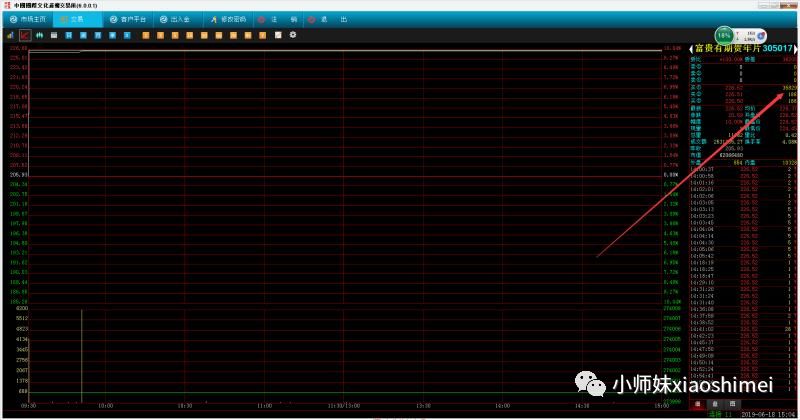Click 修改密码 to change the password

[228, 19]
